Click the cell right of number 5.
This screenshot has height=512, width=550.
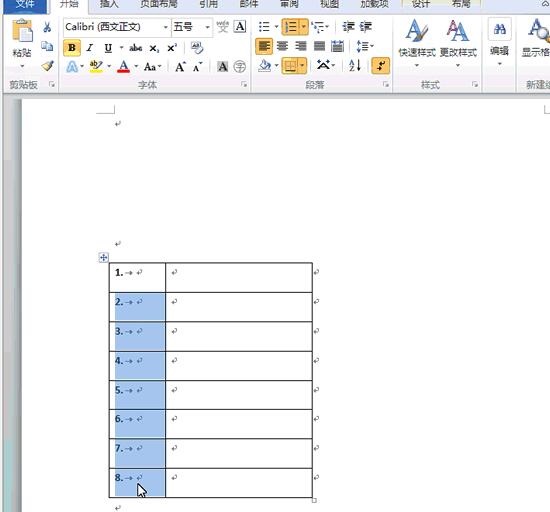tap(239, 395)
